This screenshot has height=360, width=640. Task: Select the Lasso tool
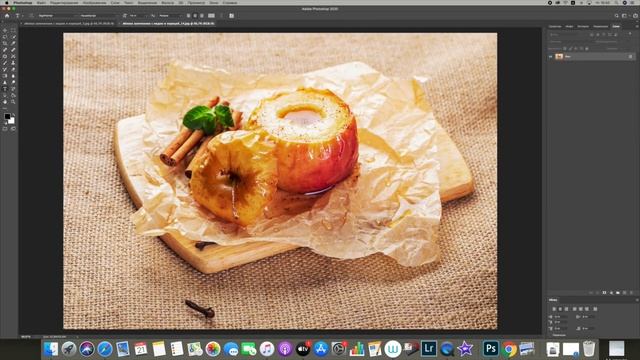click(x=4, y=36)
